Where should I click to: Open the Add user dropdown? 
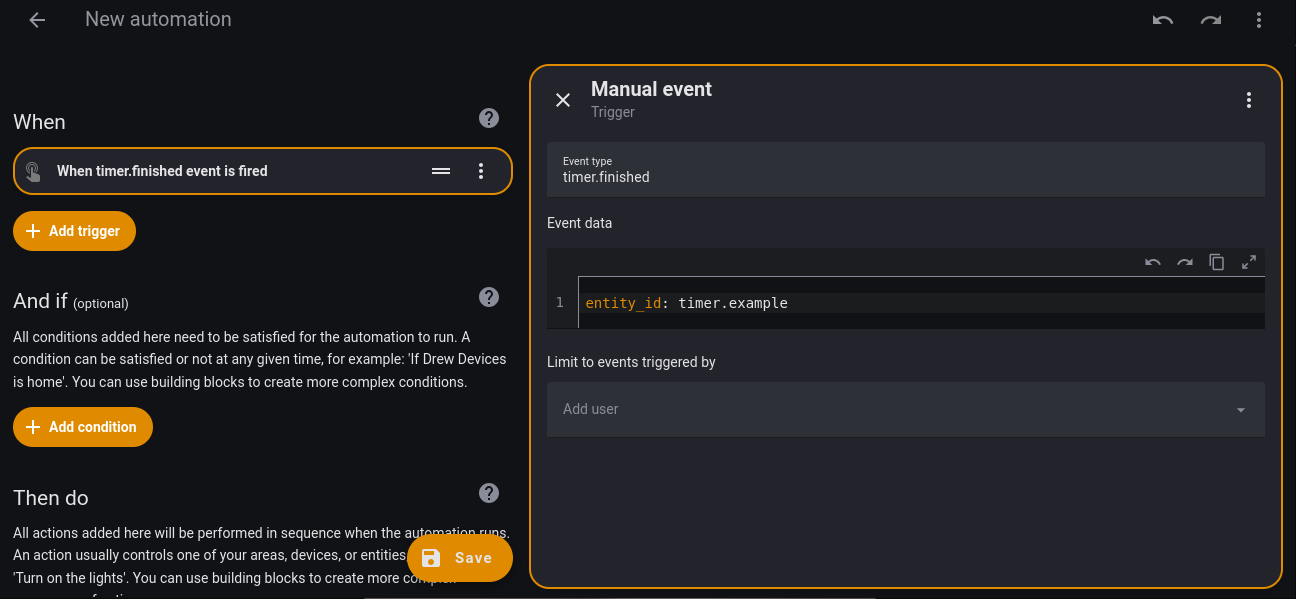pos(905,409)
